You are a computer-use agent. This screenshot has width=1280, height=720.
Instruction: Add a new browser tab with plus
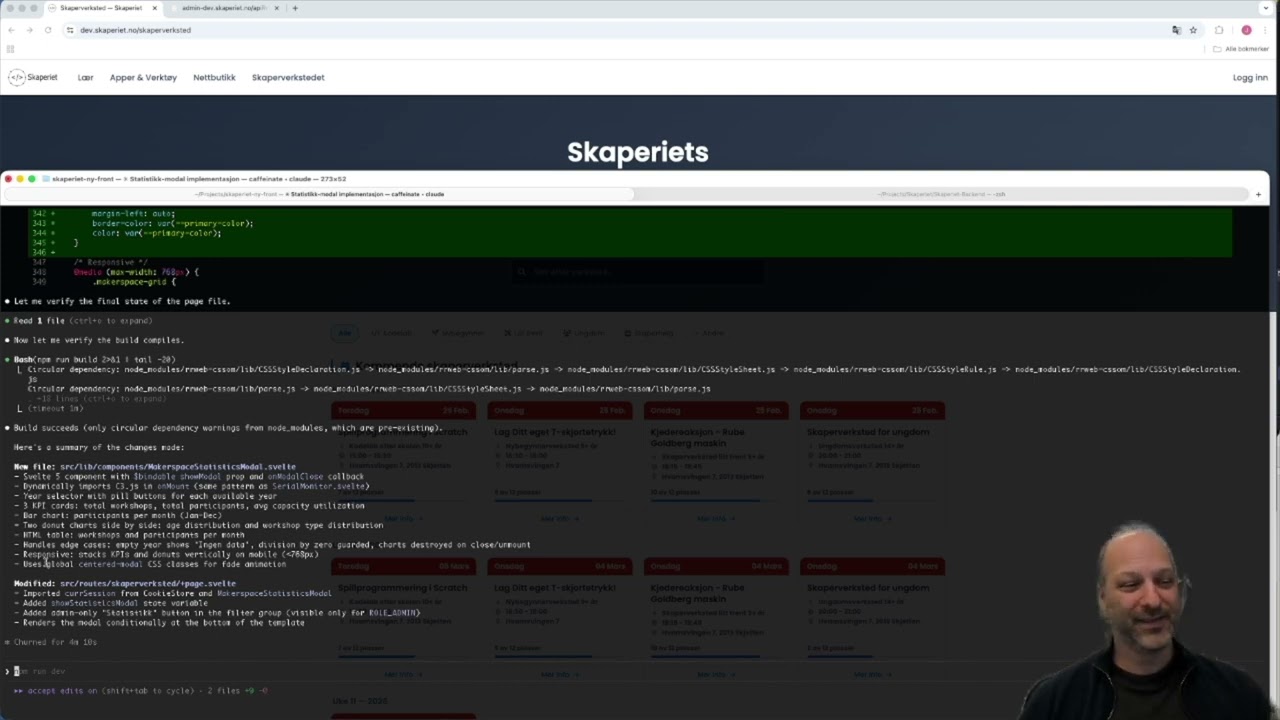coord(295,8)
